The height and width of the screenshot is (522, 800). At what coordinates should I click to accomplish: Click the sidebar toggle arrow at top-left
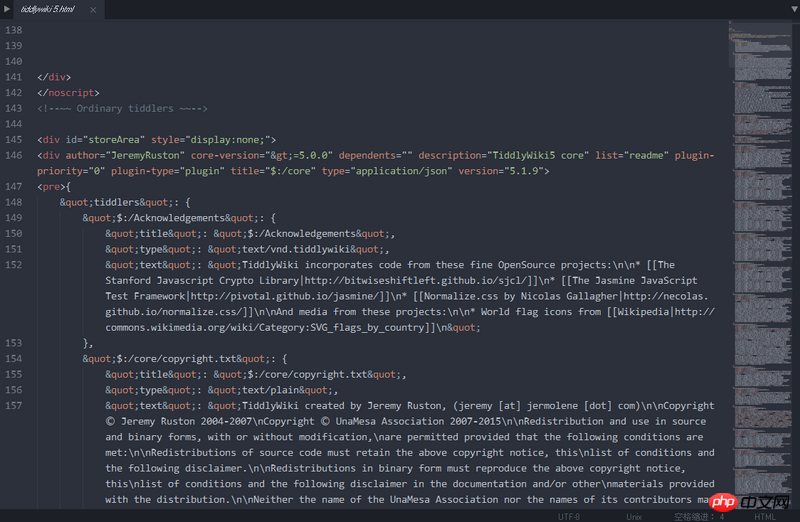(8, 8)
